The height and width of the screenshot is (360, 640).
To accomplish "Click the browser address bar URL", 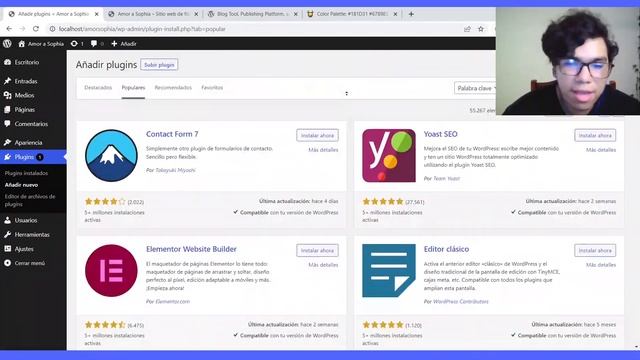I will (x=142, y=29).
